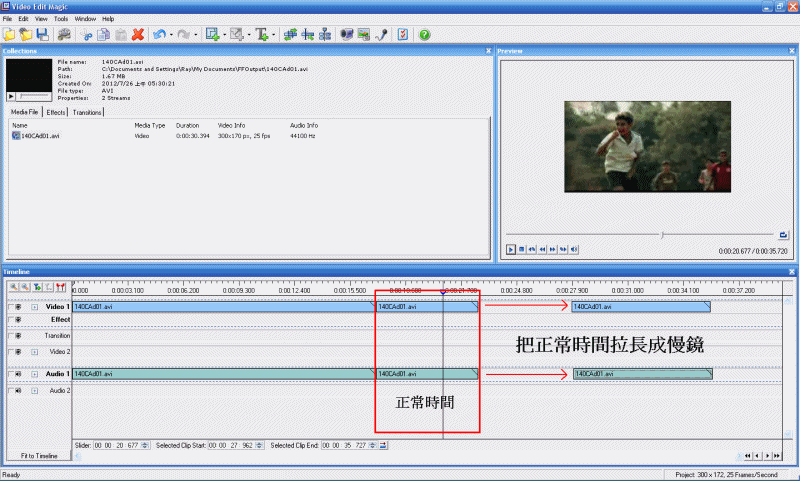Click the Add Effect toolbar icon
800x481 pixels.
coord(237,35)
